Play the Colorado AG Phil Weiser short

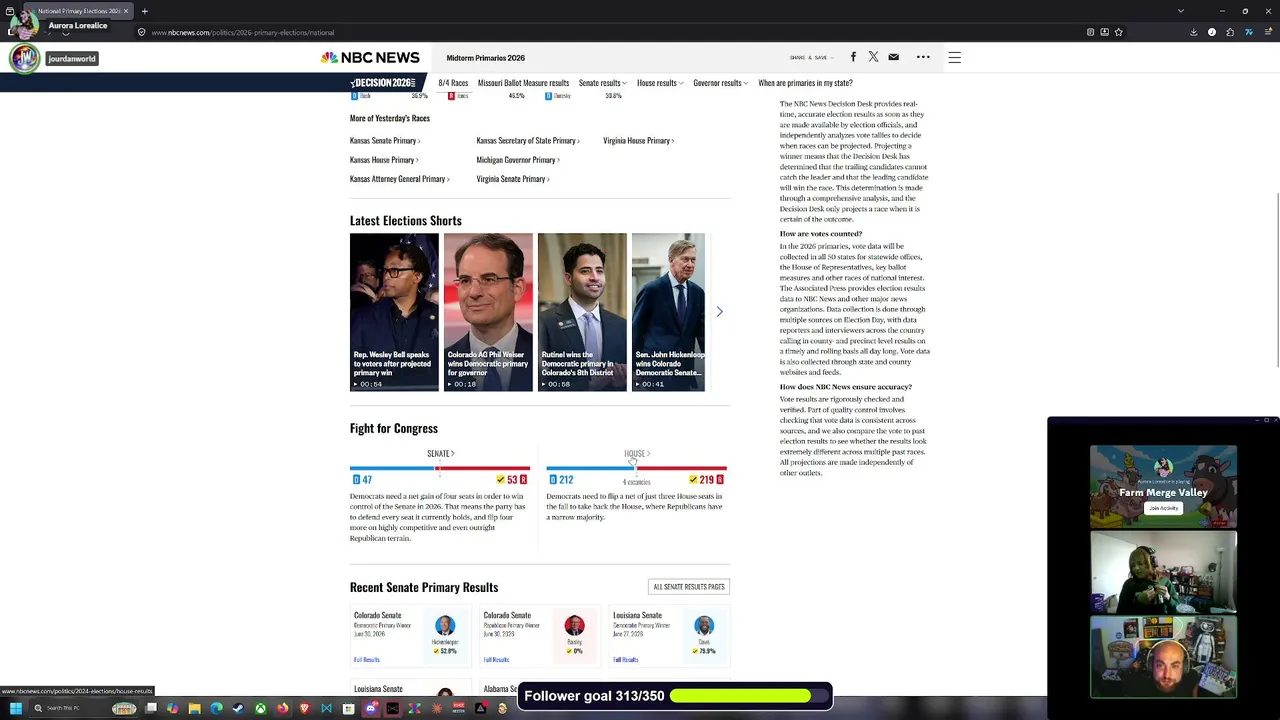point(488,312)
